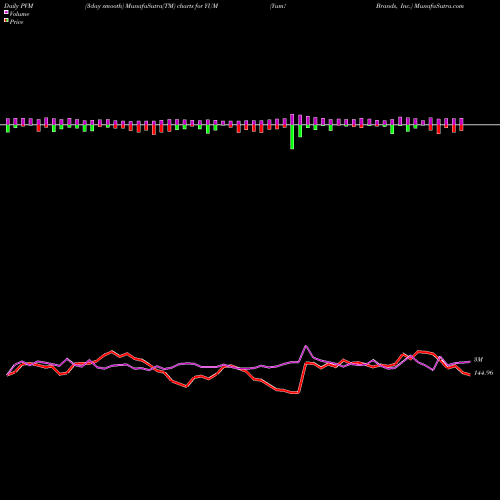The width and height of the screenshot is (500, 500).
Task: Click the red-green Price legend swatch
Action: (x=6, y=21)
